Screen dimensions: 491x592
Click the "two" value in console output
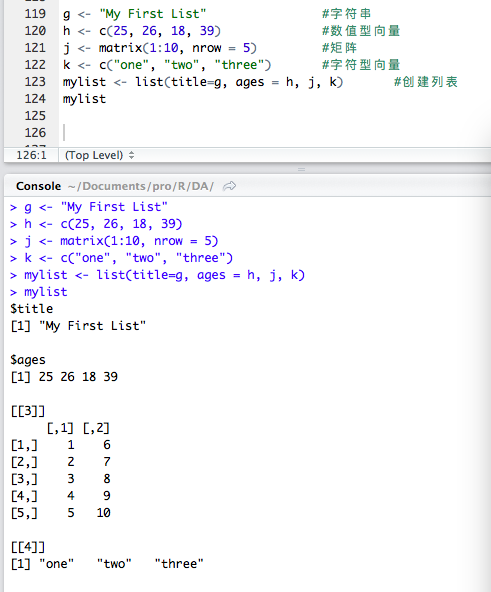[114, 564]
